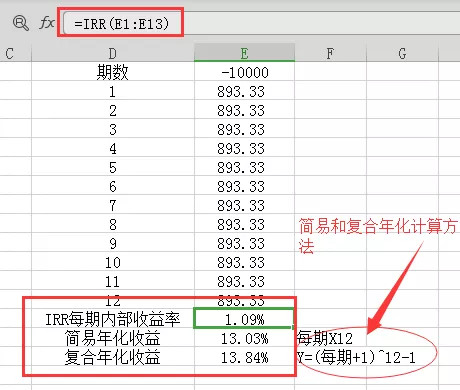Select the 复合年化收益 label cell
Image resolution: width=460 pixels, height=390 pixels.
(113, 357)
